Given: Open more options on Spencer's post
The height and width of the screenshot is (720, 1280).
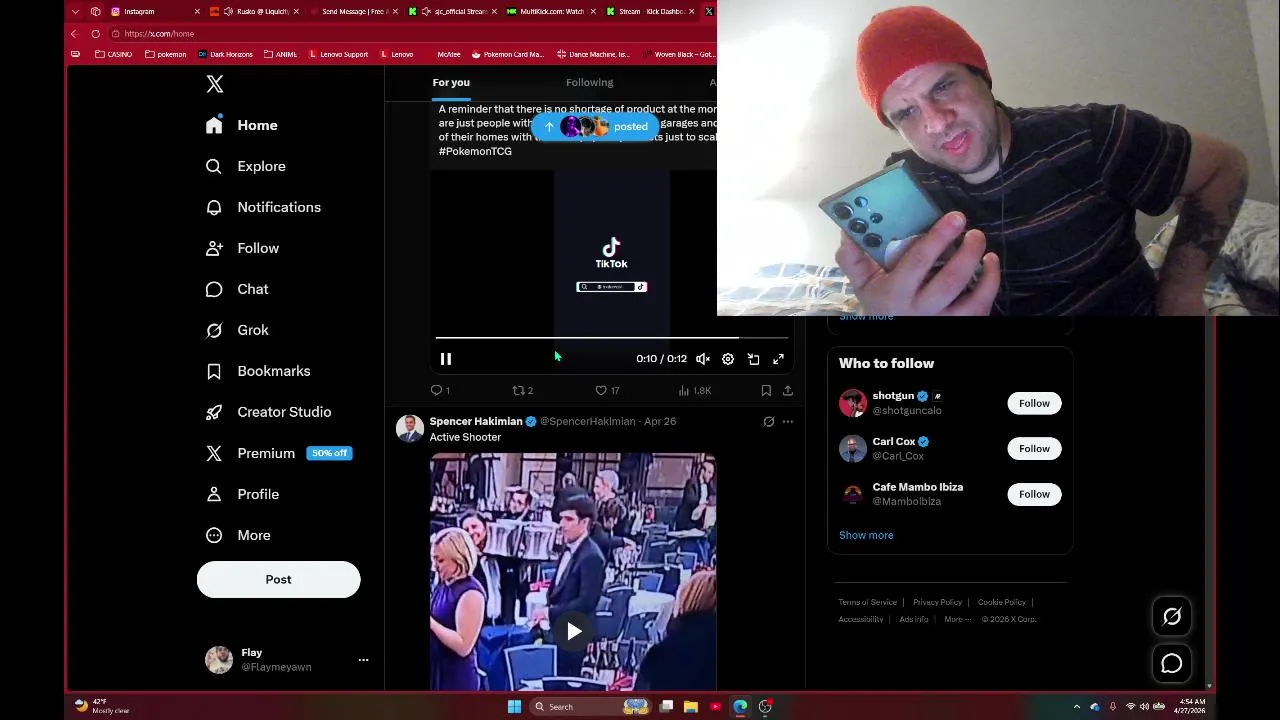Looking at the screenshot, I should coord(788,422).
